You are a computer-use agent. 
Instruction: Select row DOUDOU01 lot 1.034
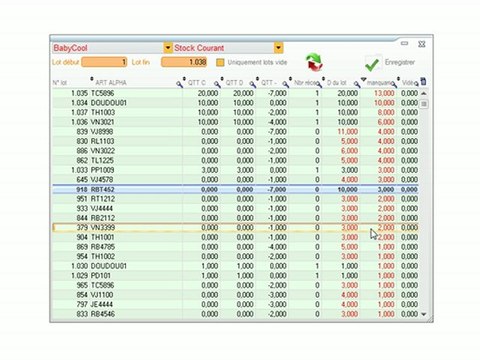pyautogui.click(x=235, y=103)
